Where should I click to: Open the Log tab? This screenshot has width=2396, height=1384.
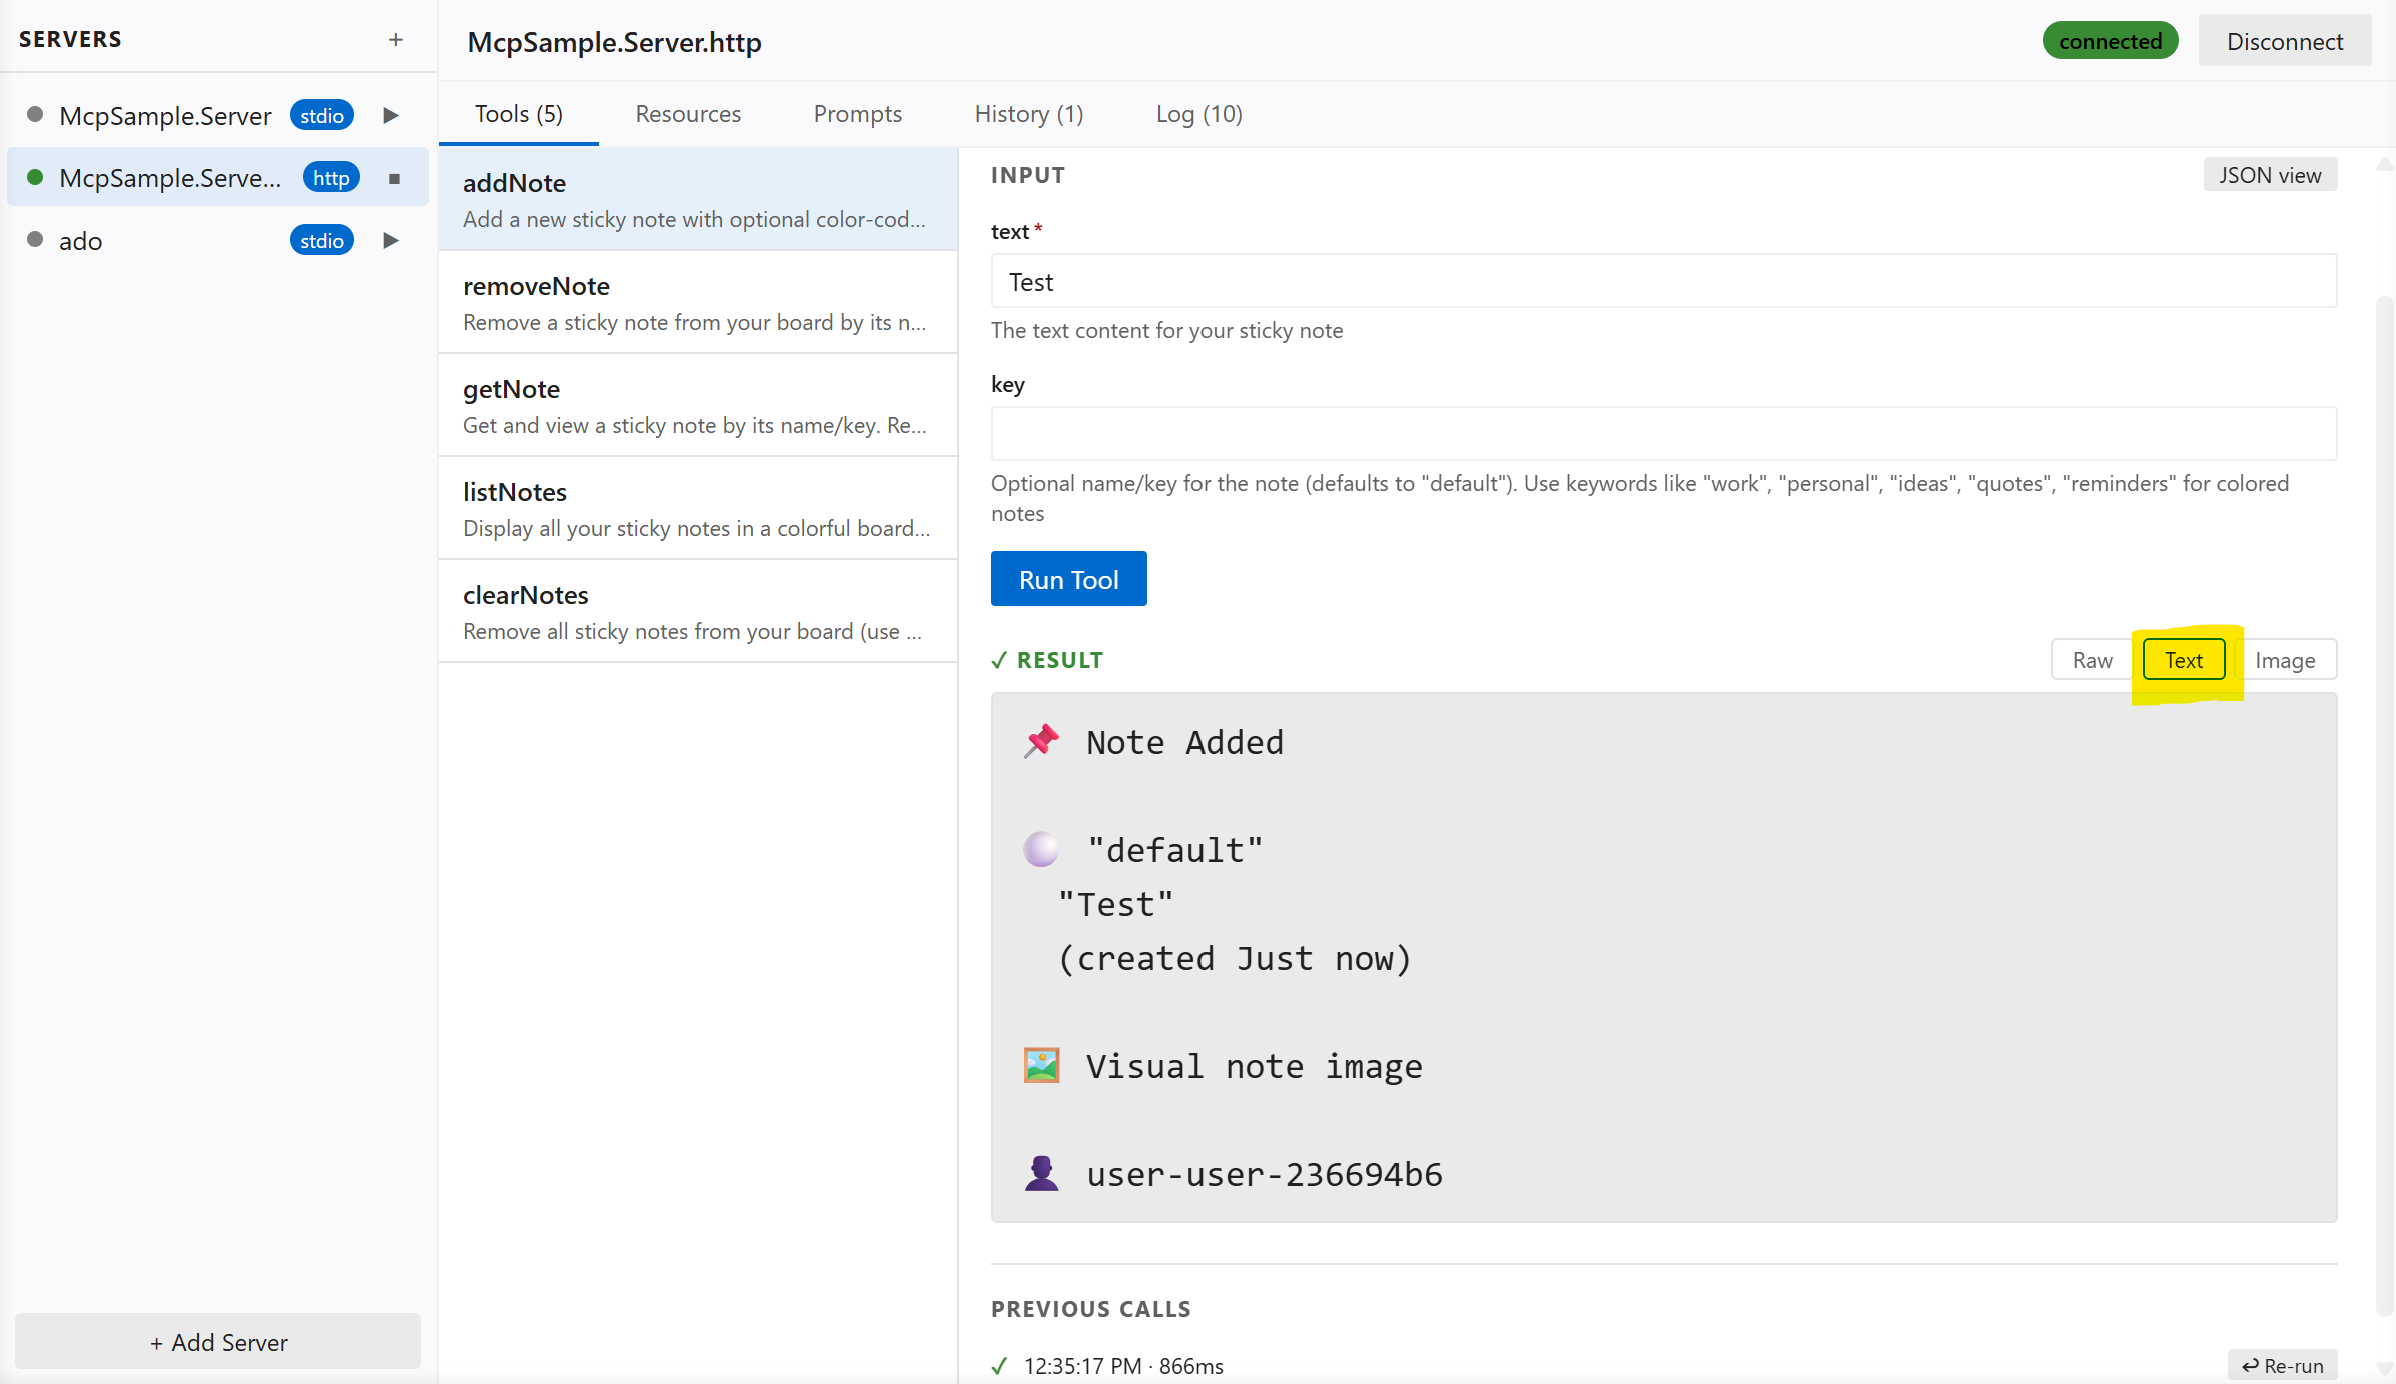[1199, 114]
